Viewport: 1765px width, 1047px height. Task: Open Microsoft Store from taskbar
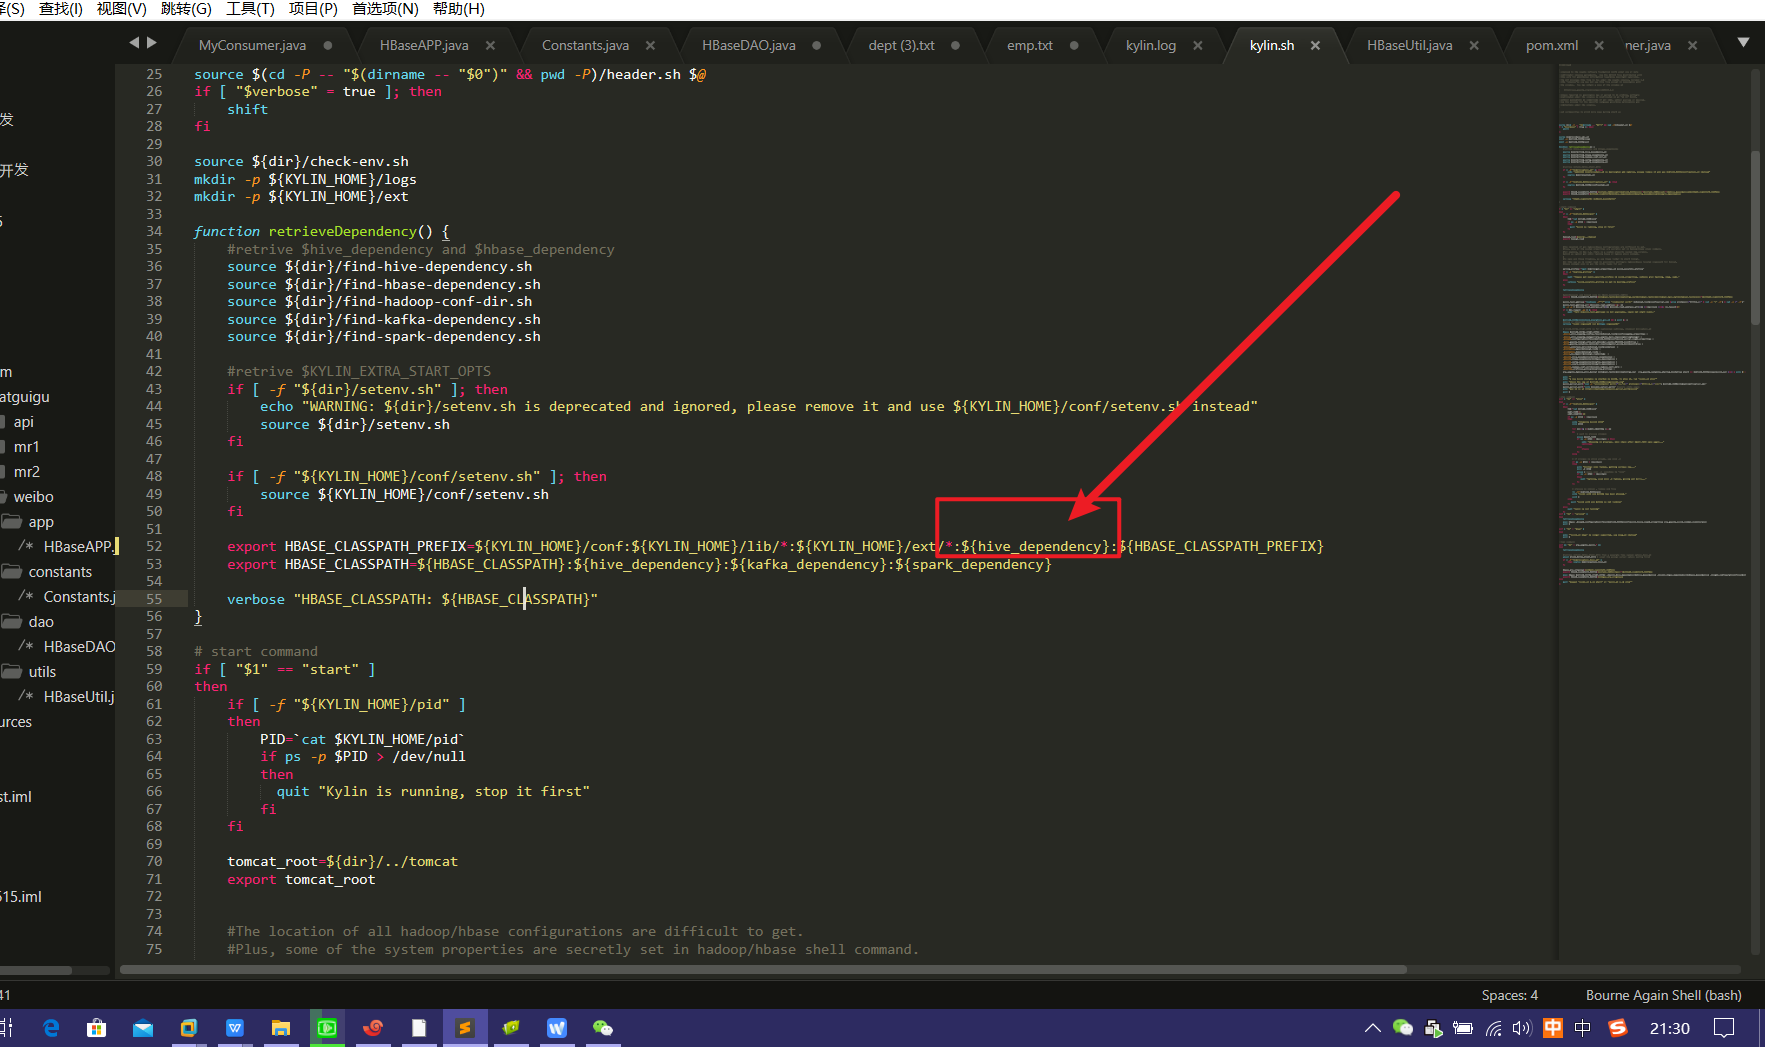coord(96,1028)
